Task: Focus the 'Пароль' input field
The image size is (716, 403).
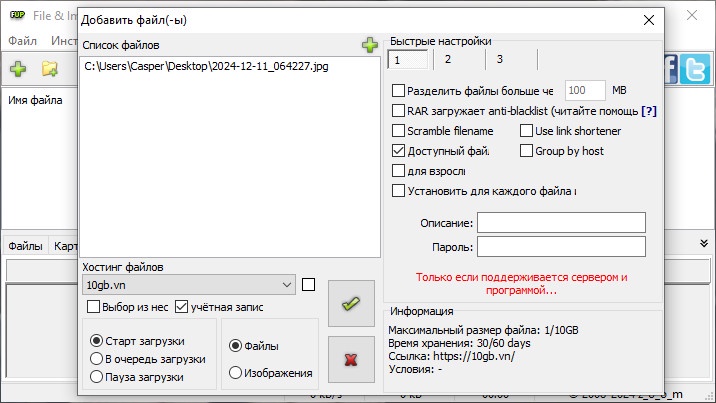Action: coord(561,246)
